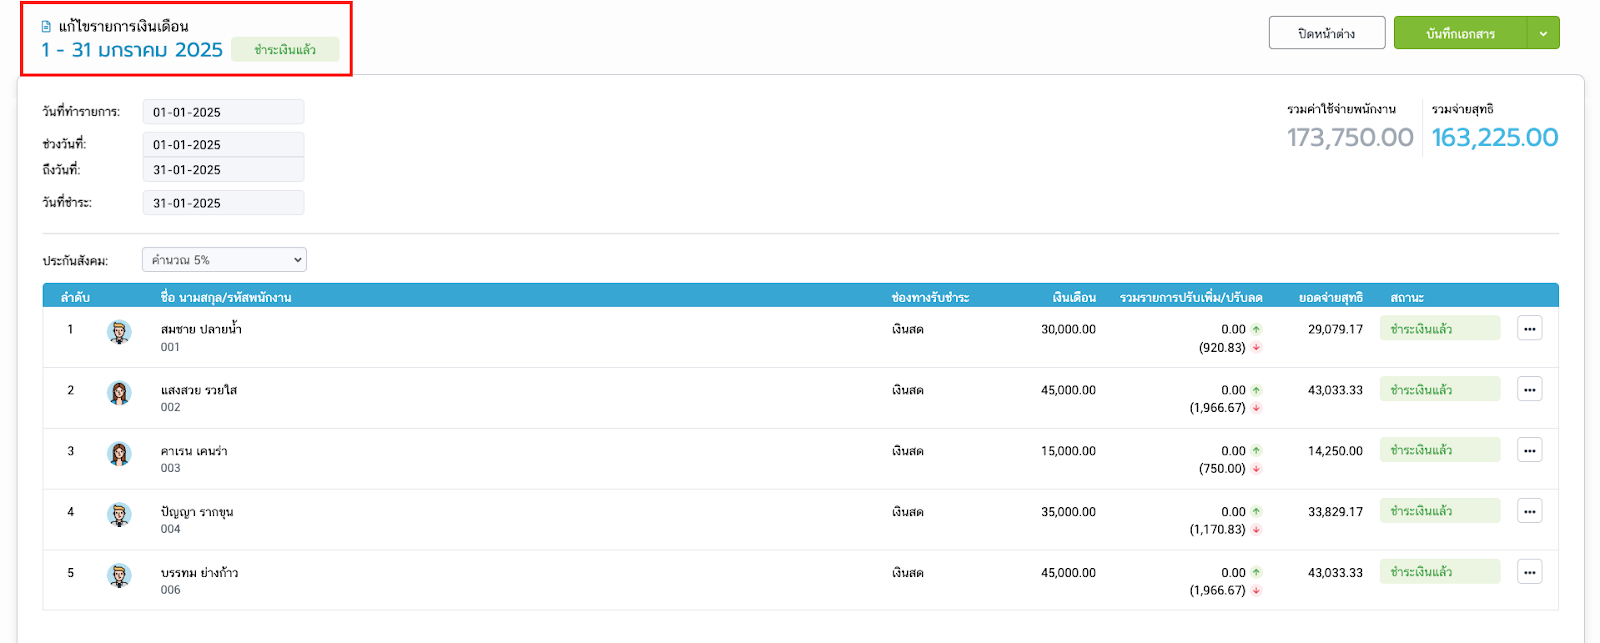The height and width of the screenshot is (643, 1600).
Task: Click avatar of employee แสงสวย รวยใส
Action: [x=119, y=394]
